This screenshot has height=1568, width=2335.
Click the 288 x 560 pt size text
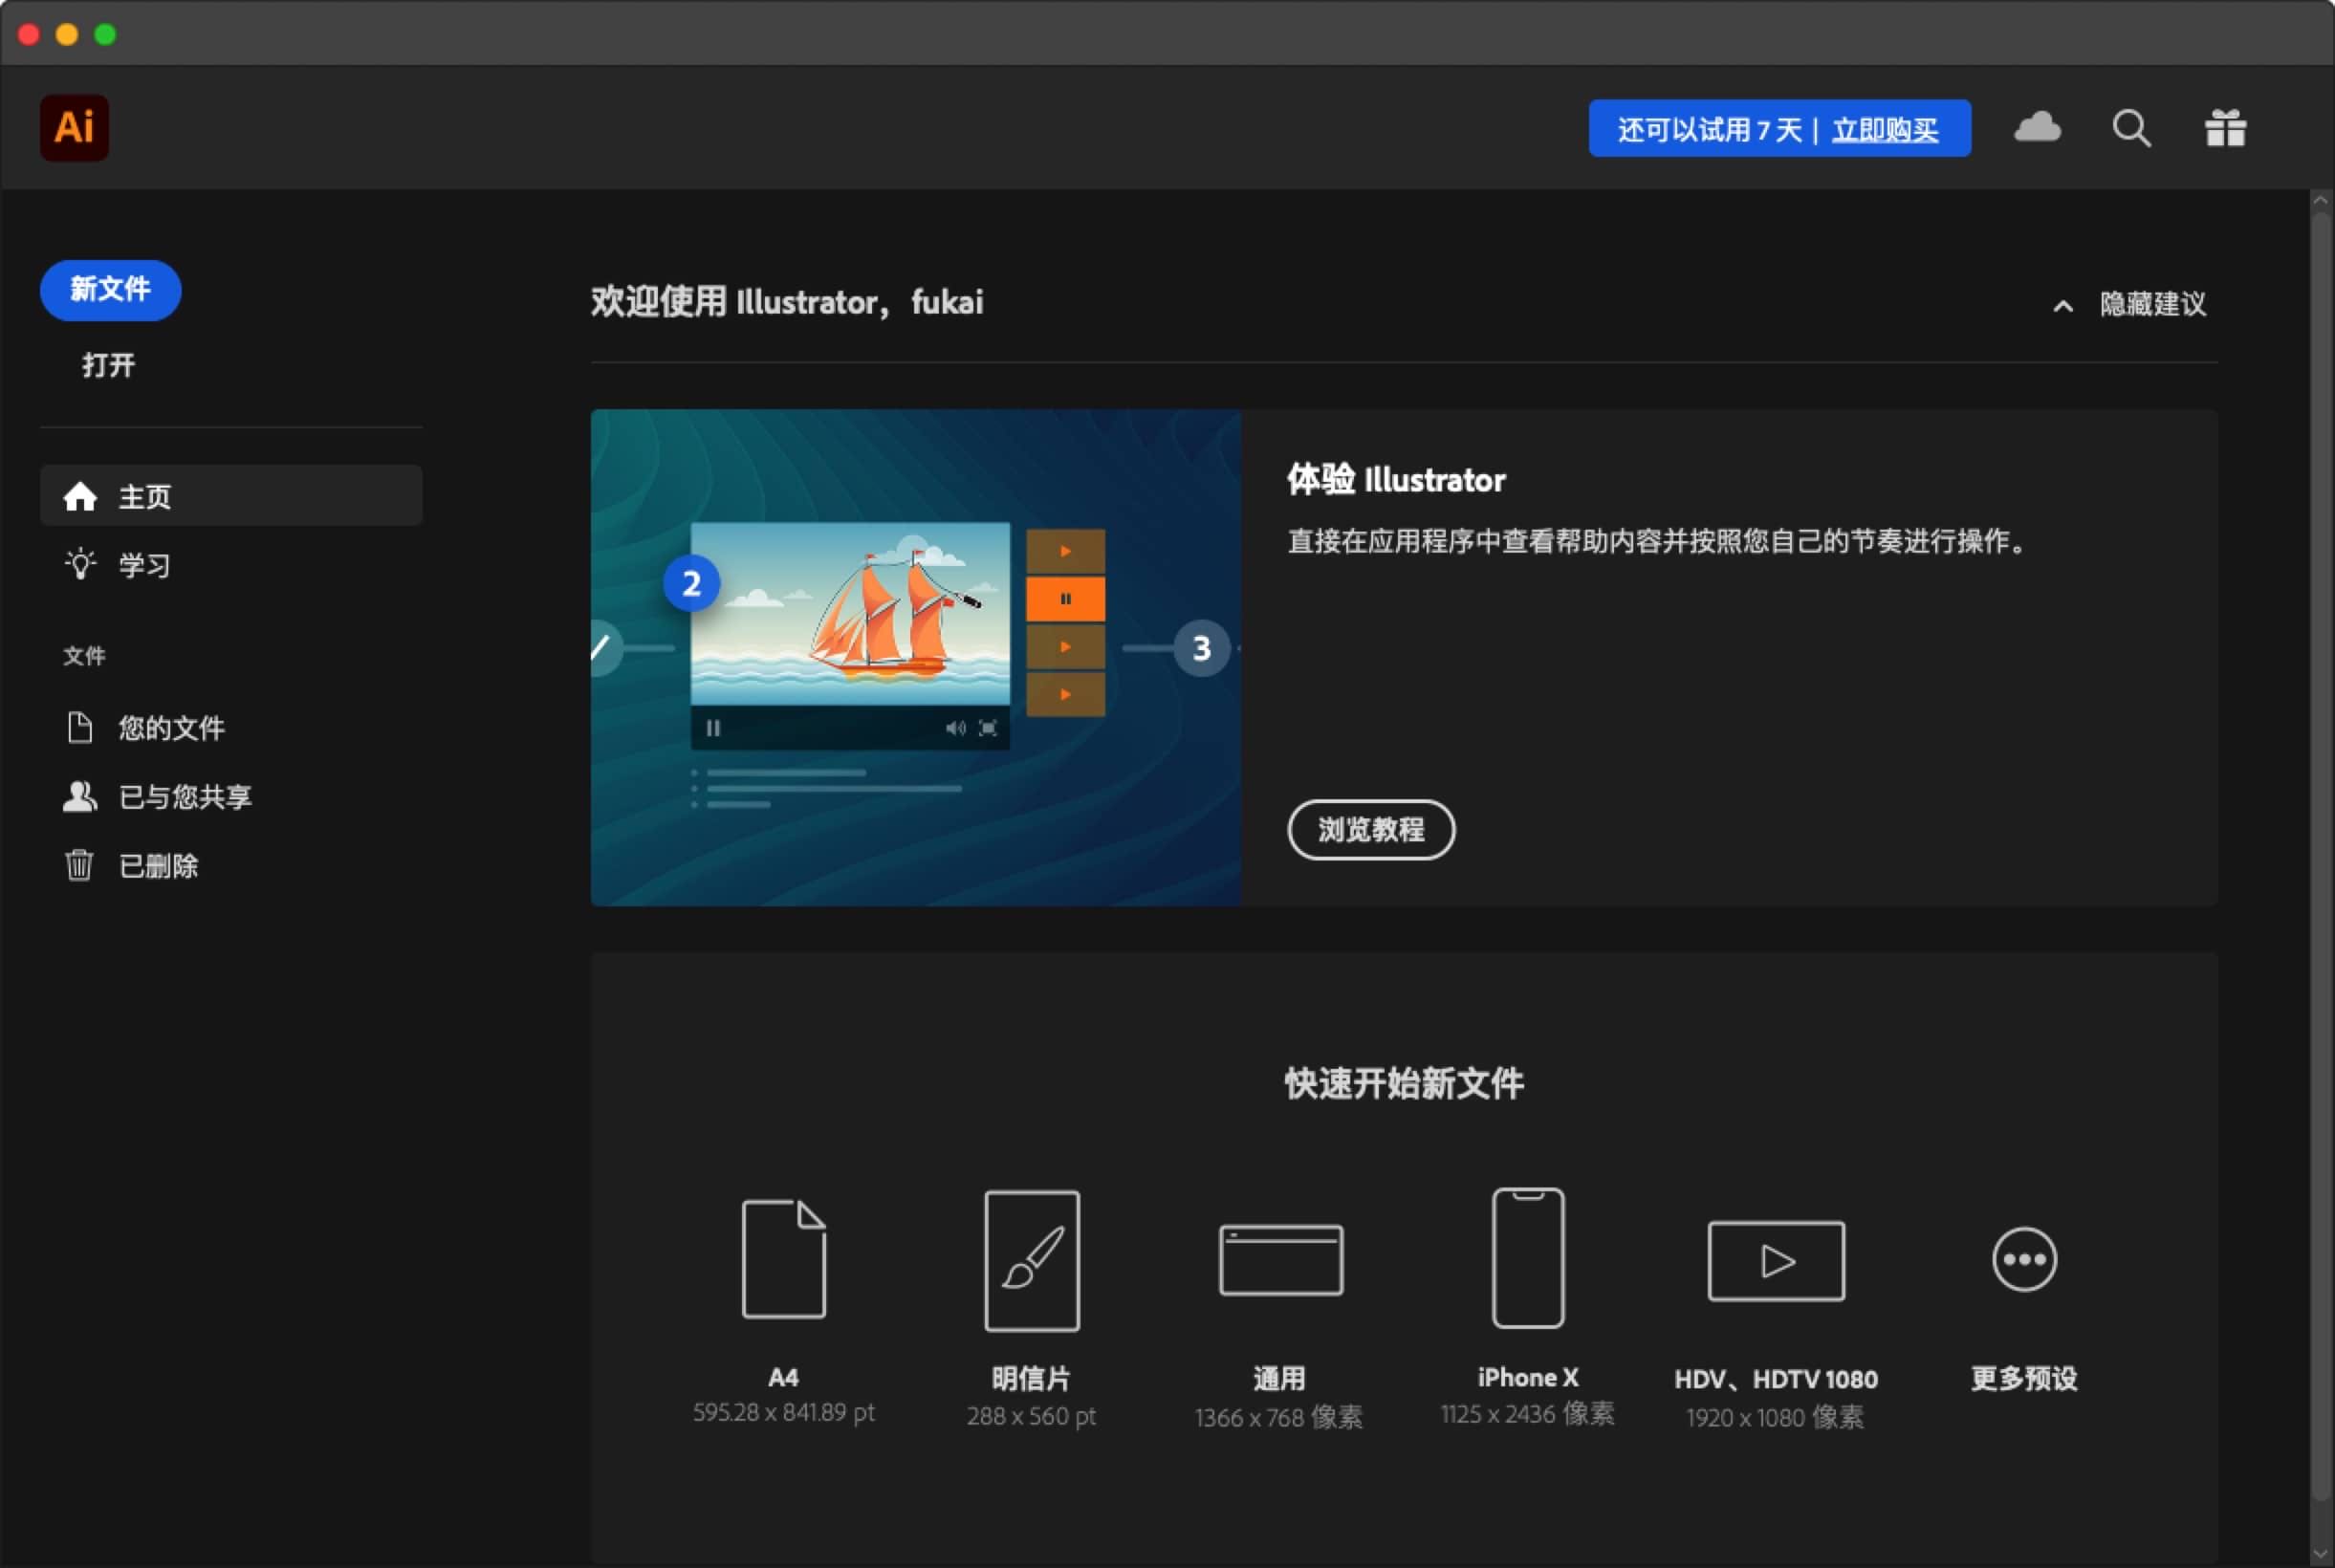(1031, 1416)
